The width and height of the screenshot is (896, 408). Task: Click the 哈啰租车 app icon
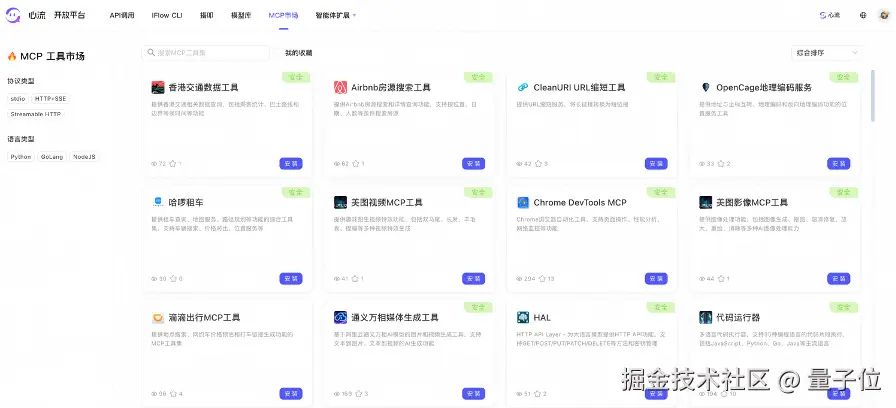click(158, 202)
